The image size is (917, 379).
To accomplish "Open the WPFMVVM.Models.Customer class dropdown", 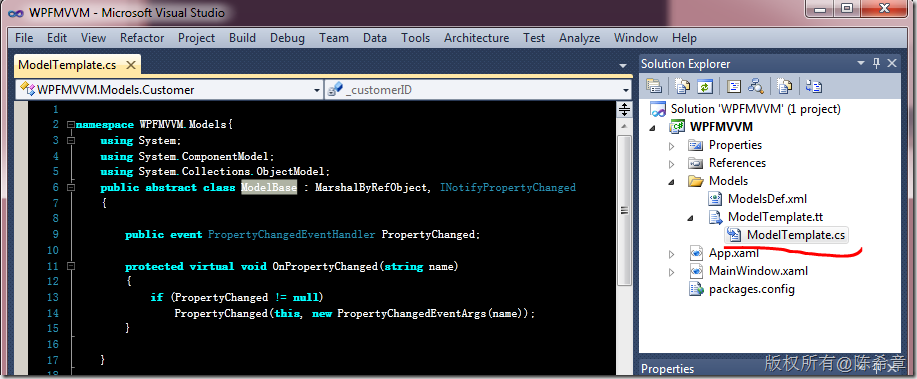I will [x=316, y=90].
